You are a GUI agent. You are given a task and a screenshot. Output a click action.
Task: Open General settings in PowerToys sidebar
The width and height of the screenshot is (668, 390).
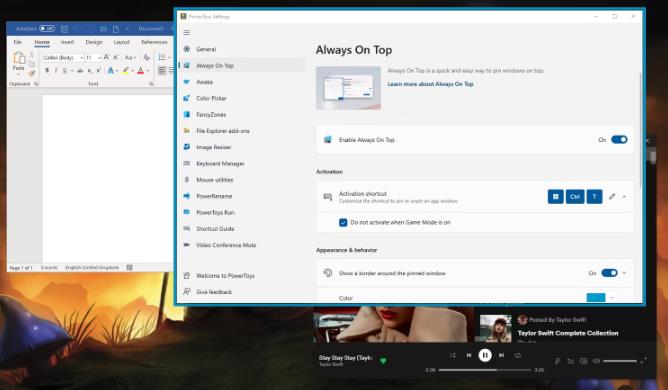(242, 49)
